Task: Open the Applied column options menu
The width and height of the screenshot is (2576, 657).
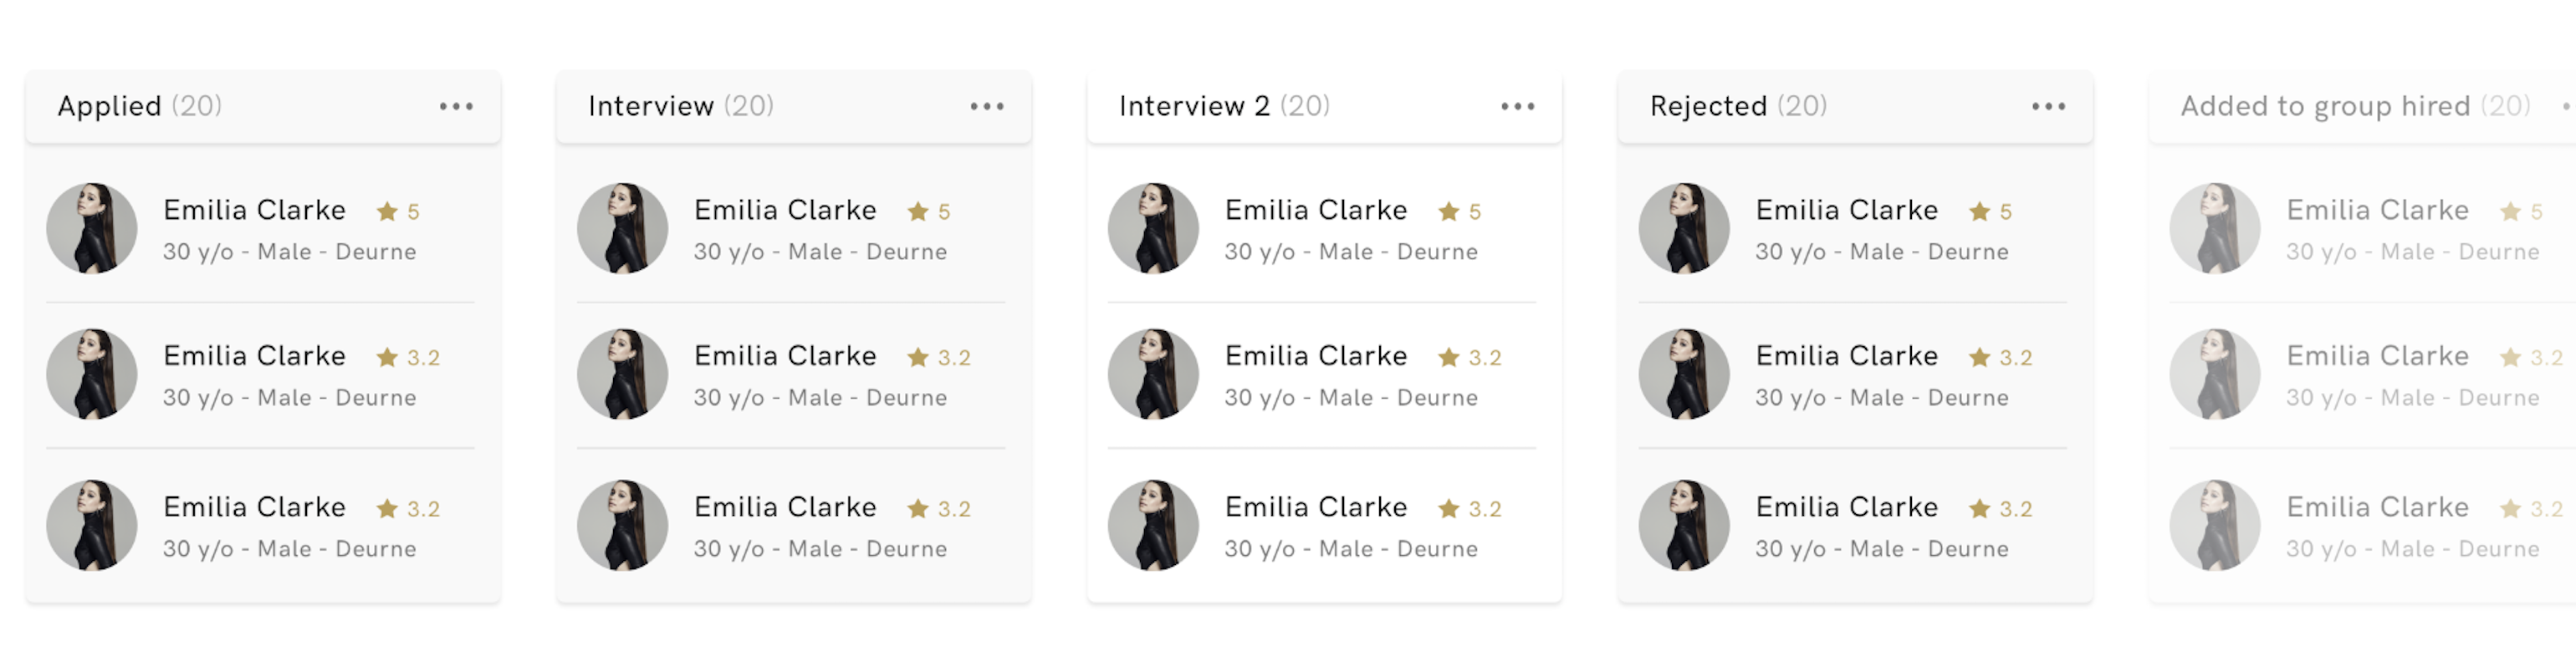Action: click(x=456, y=106)
